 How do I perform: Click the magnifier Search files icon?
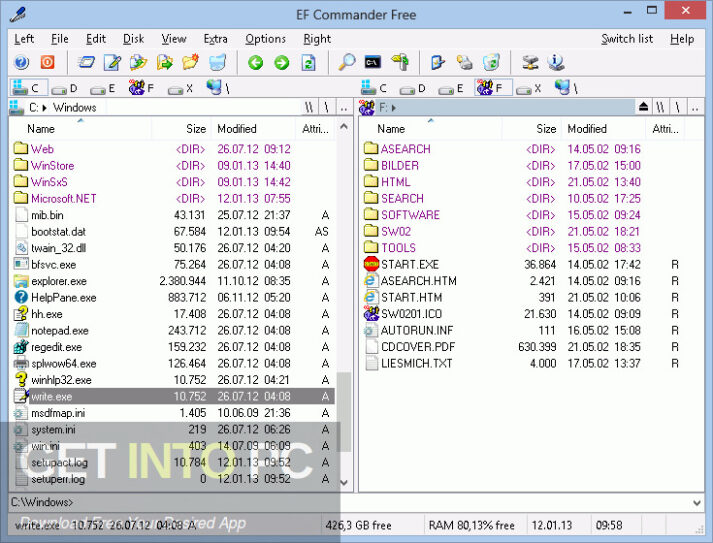346,62
